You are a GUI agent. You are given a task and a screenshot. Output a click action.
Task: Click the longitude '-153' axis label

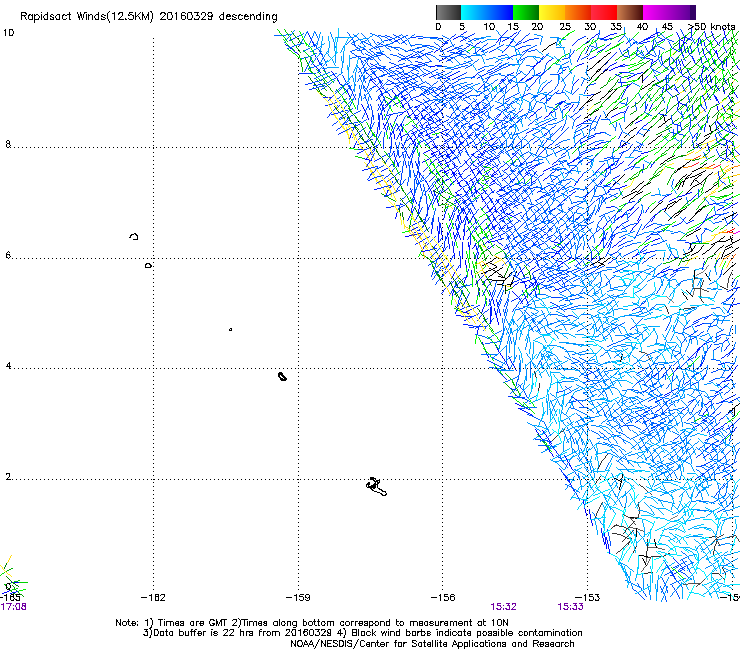click(x=588, y=598)
